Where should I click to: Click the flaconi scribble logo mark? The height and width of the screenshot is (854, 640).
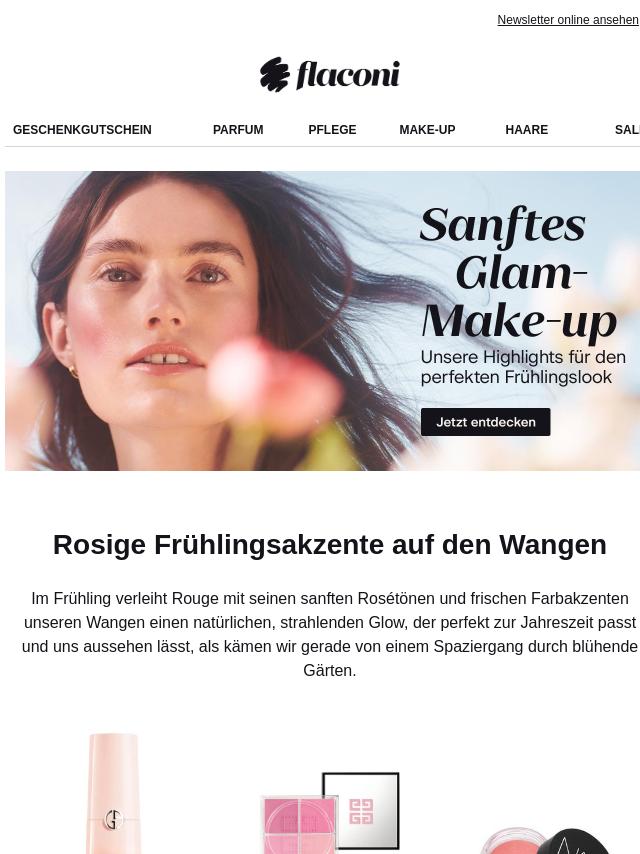click(274, 74)
